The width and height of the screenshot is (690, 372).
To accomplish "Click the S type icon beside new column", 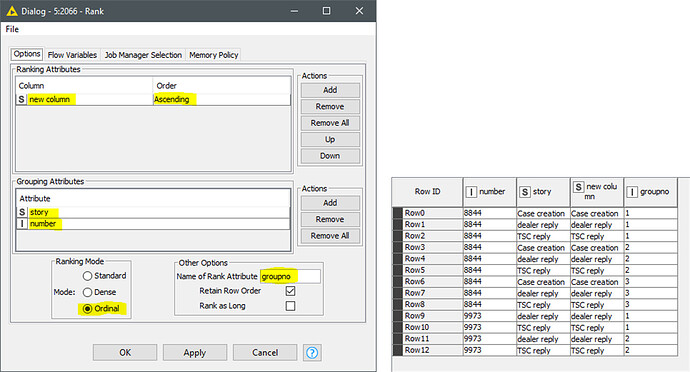I will 22,99.
